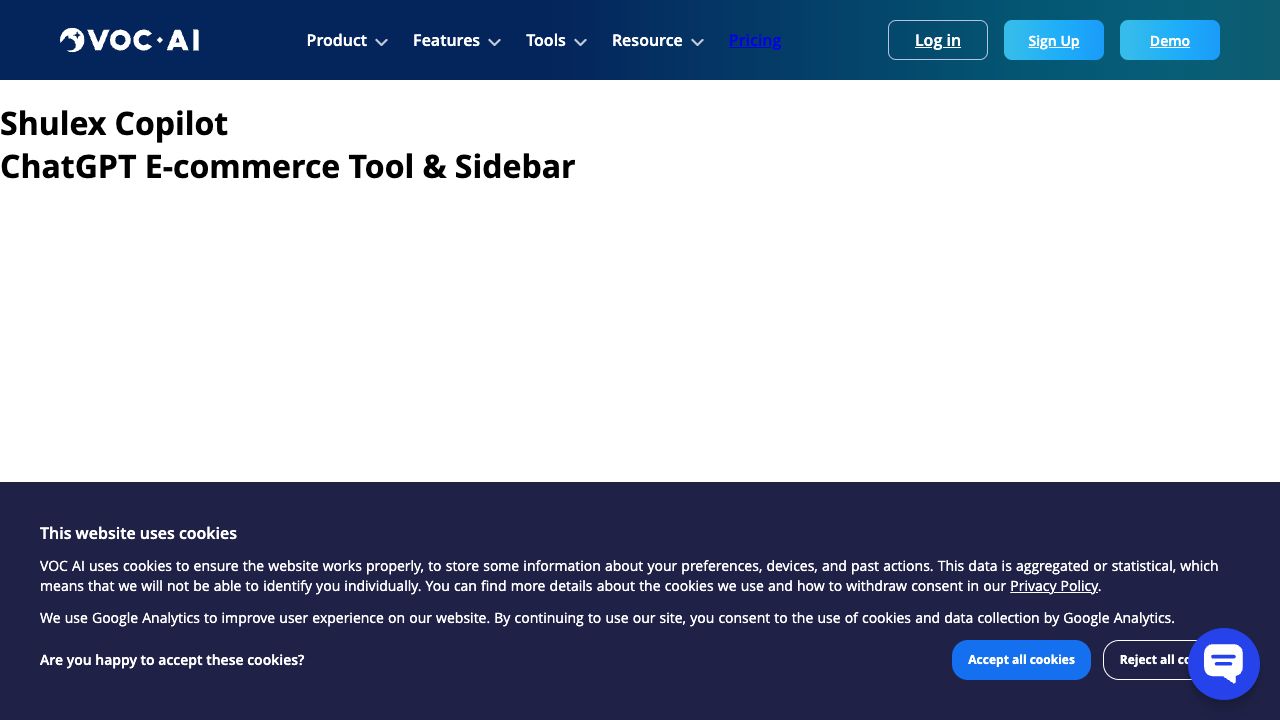Click the VOC AI logo

[130, 40]
